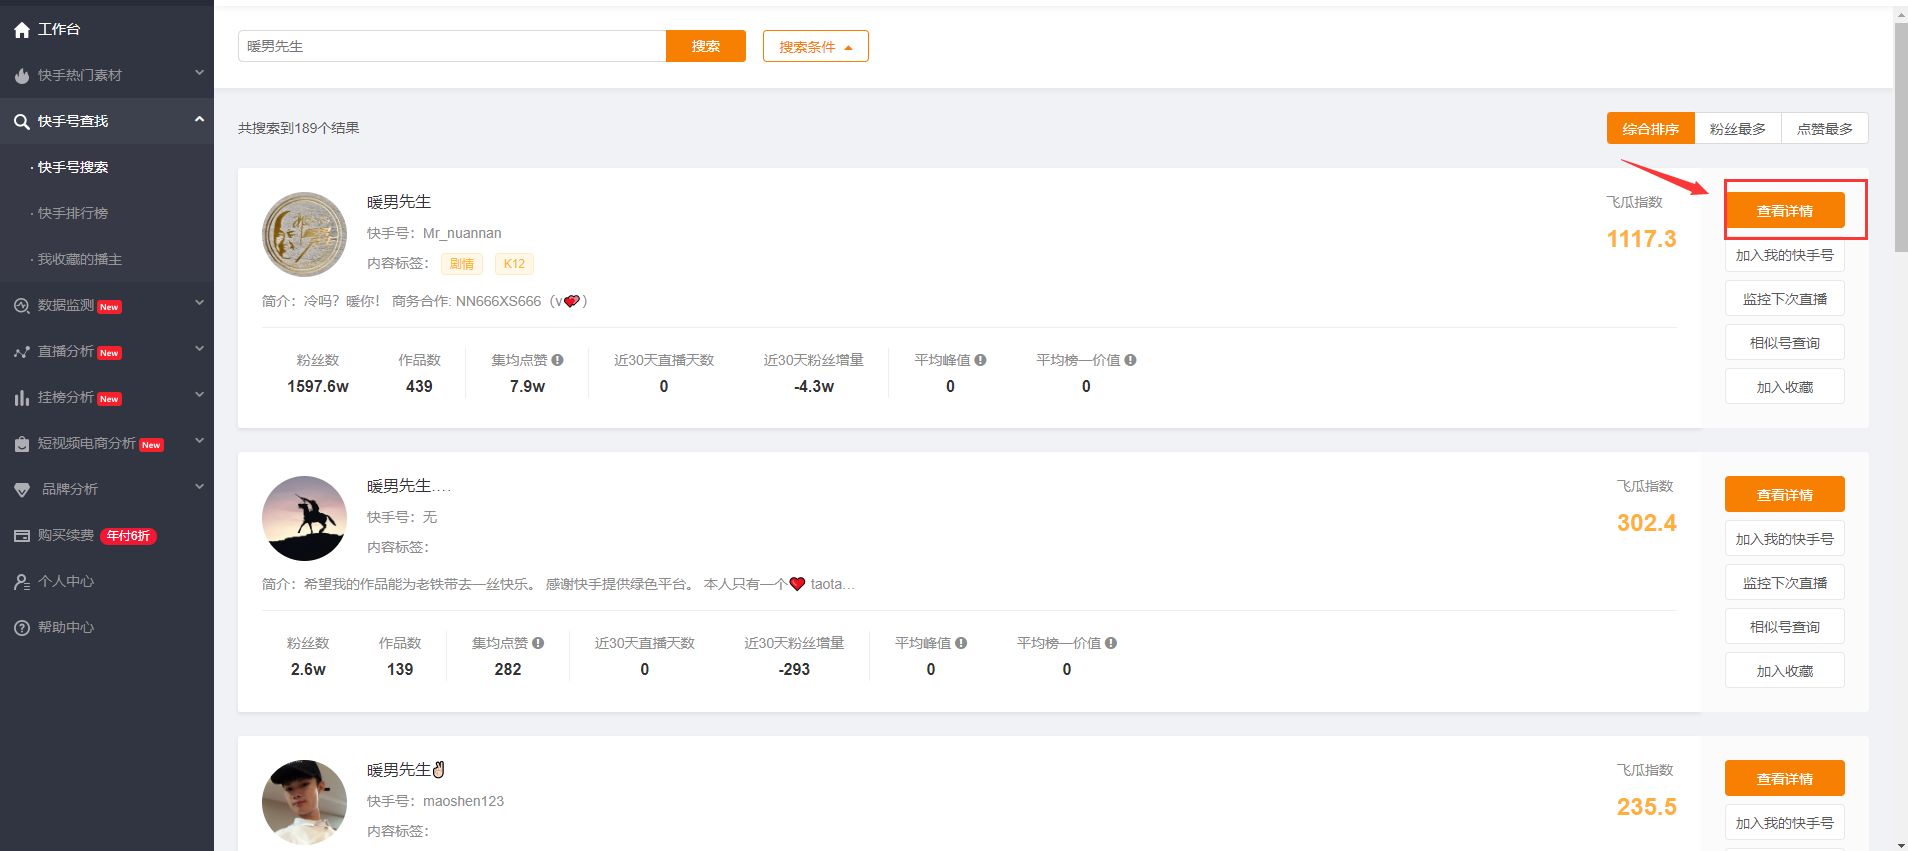This screenshot has height=851, width=1908.
Task: Click the page vertical scrollbar thumb
Action: (1901, 138)
